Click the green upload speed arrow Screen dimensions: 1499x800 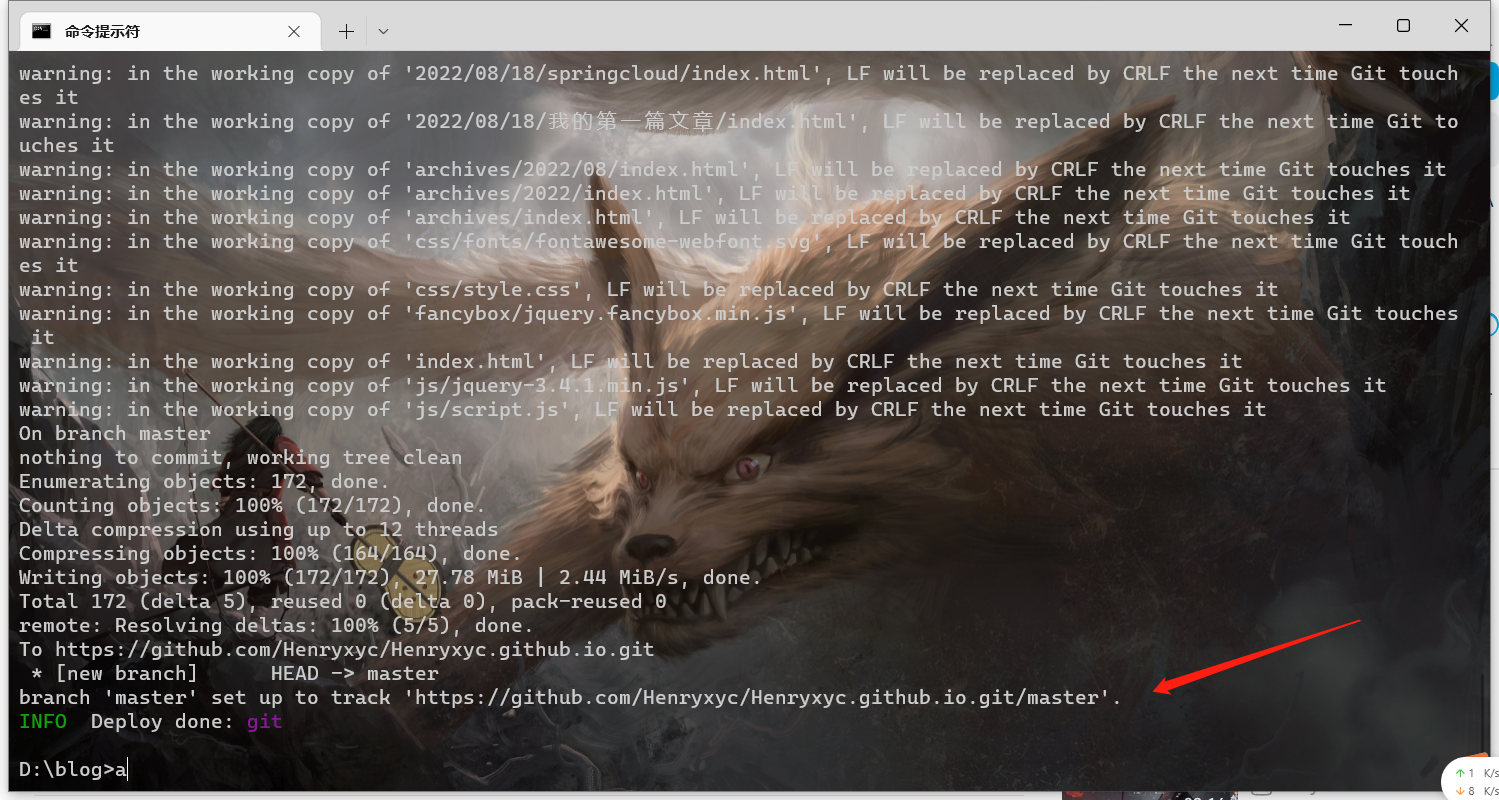tap(1459, 774)
